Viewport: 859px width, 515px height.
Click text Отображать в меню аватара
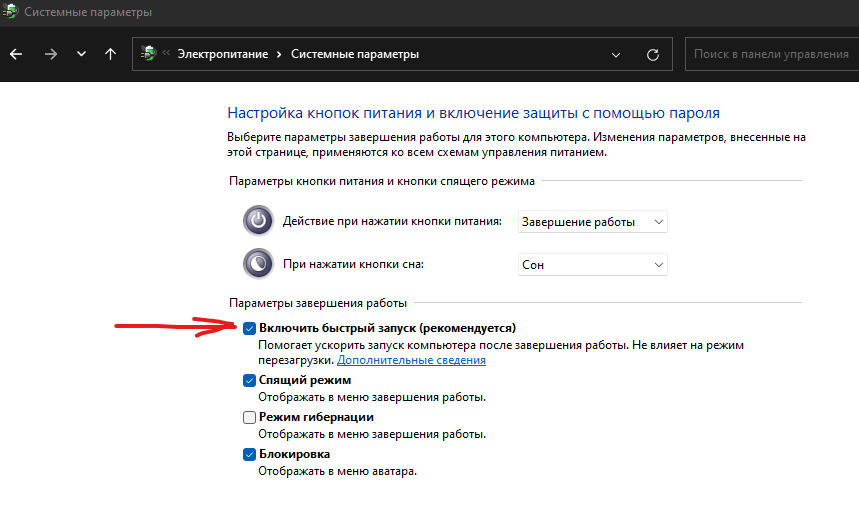coord(337,471)
